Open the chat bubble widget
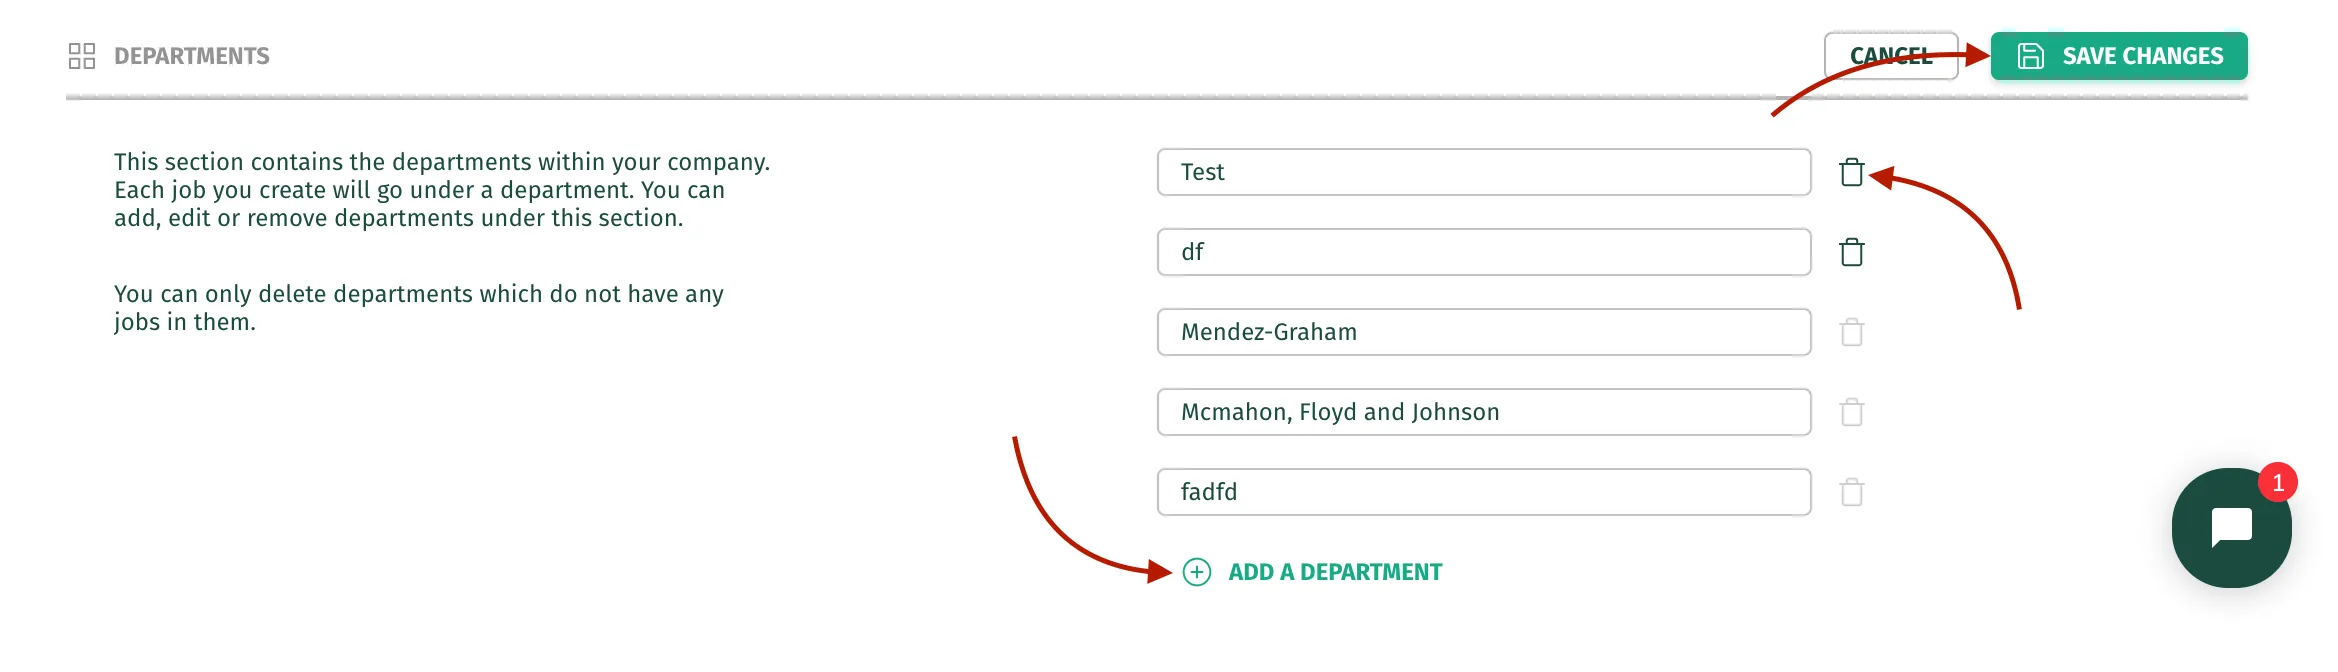Screen dimensions: 2338x672 coord(2231,528)
